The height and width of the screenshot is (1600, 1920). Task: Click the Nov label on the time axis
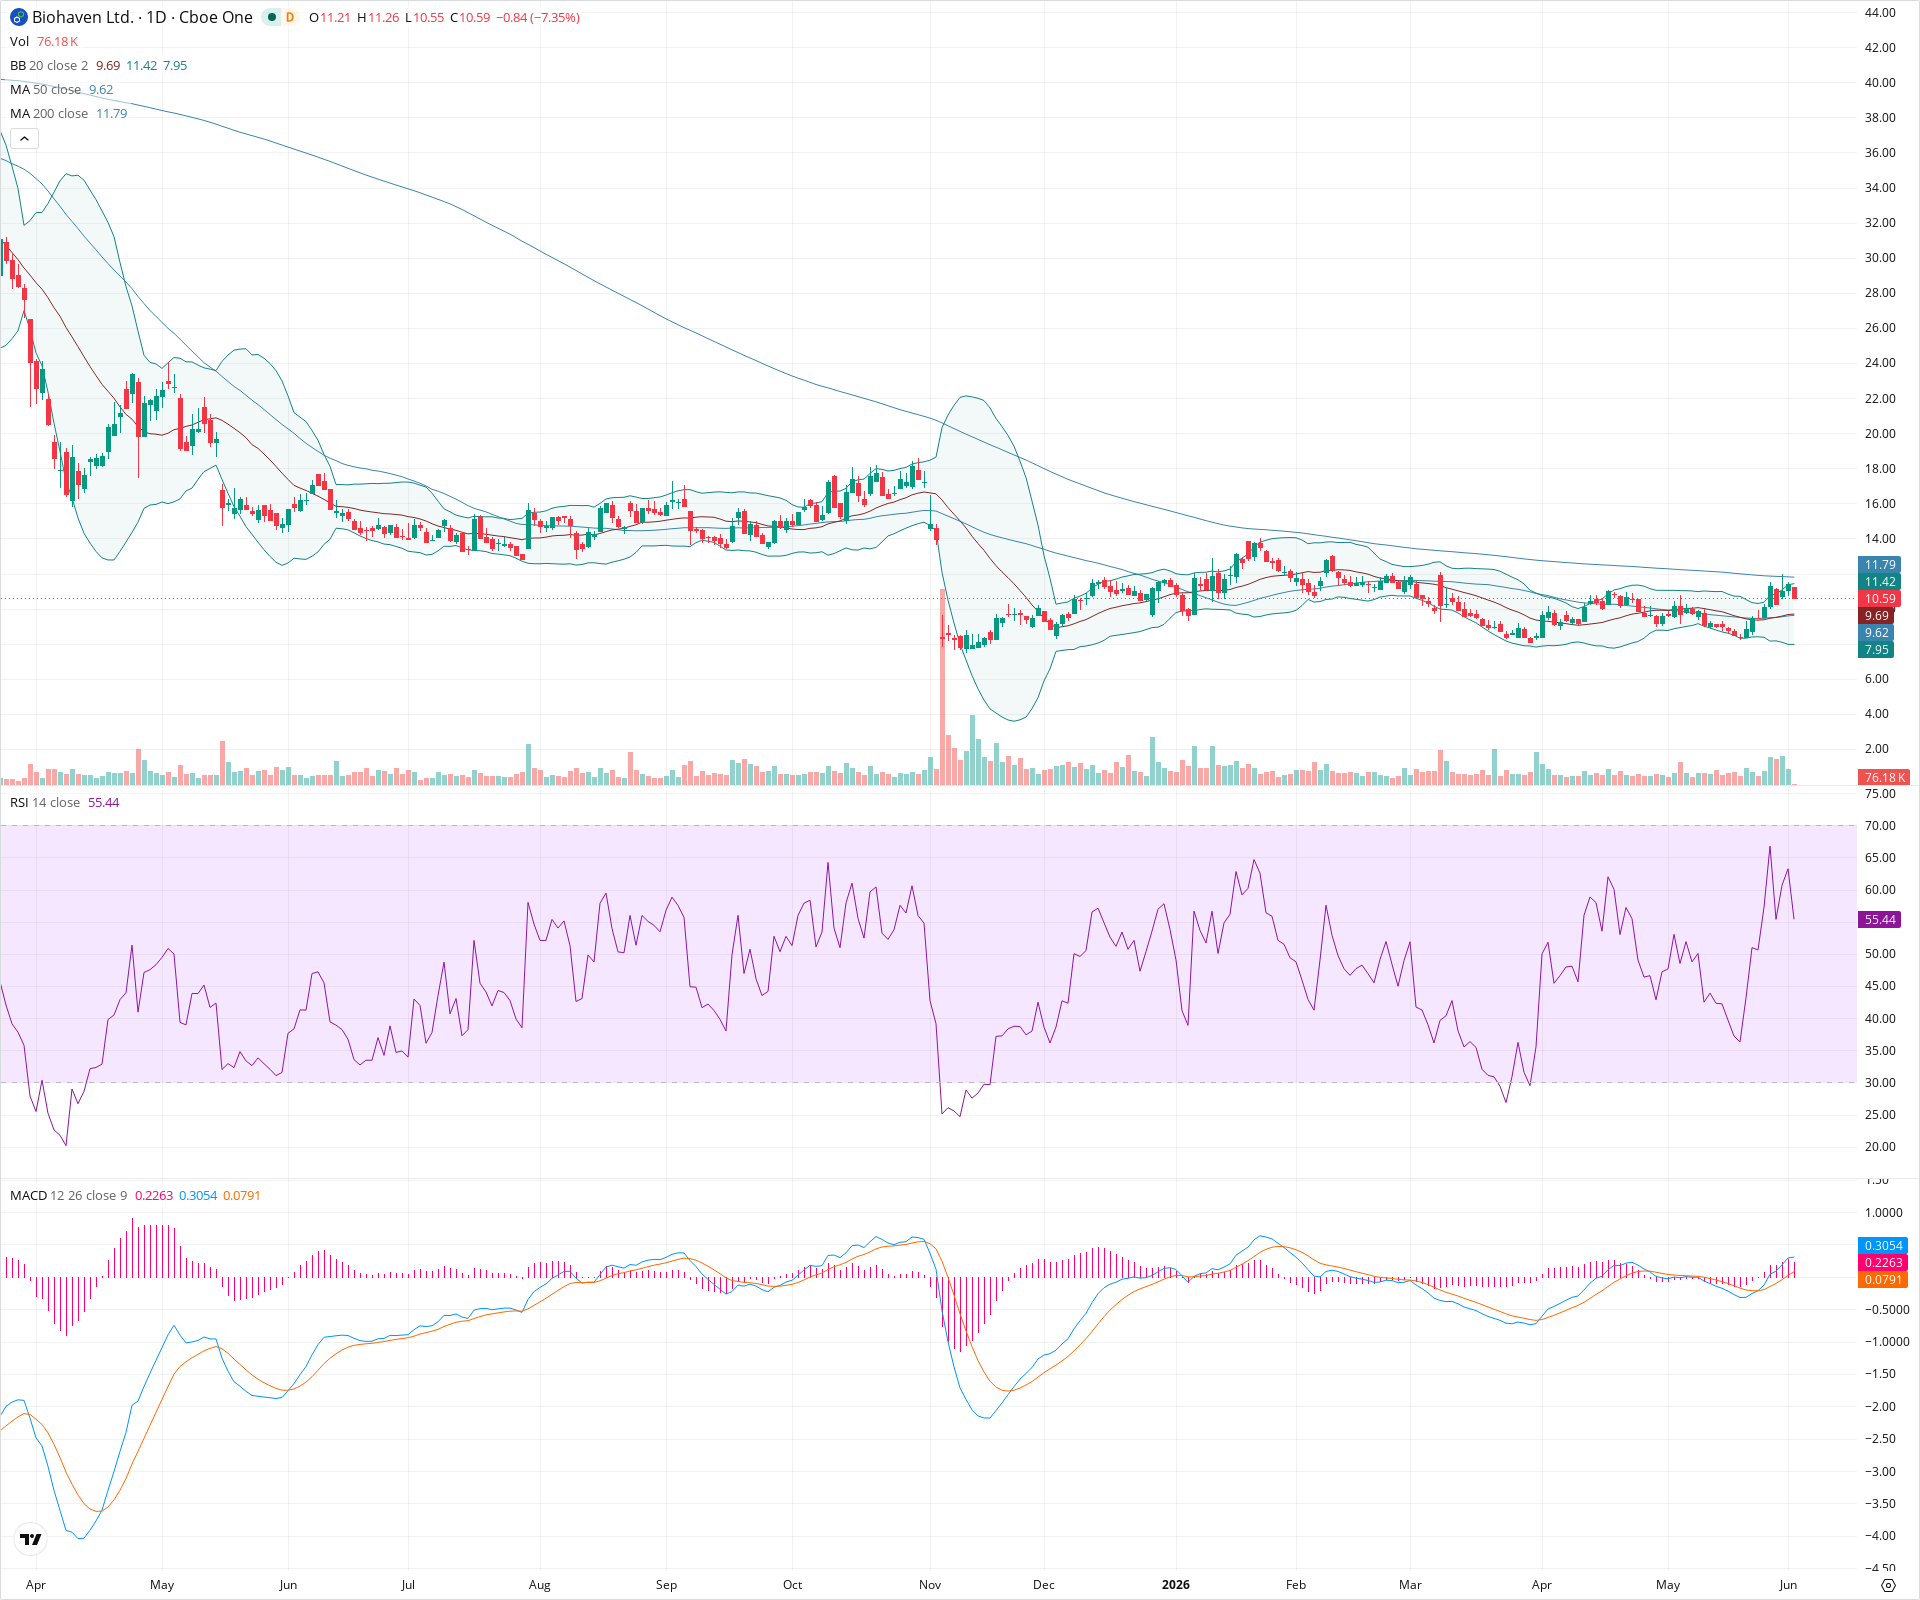click(930, 1585)
